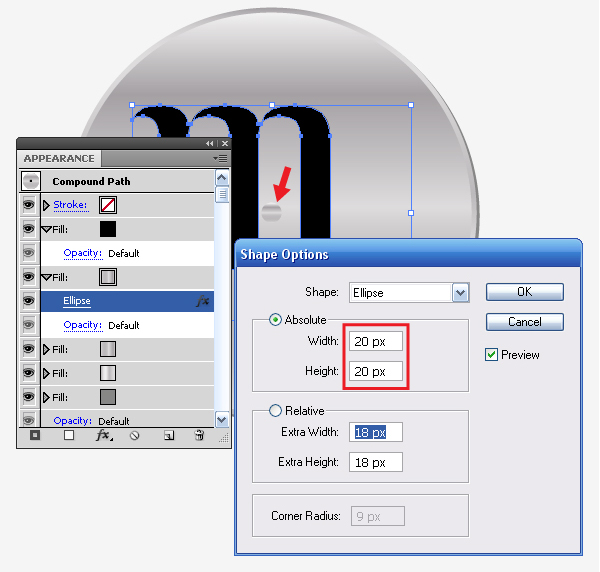
Task: Click the Extra Height field
Action: coord(376,462)
